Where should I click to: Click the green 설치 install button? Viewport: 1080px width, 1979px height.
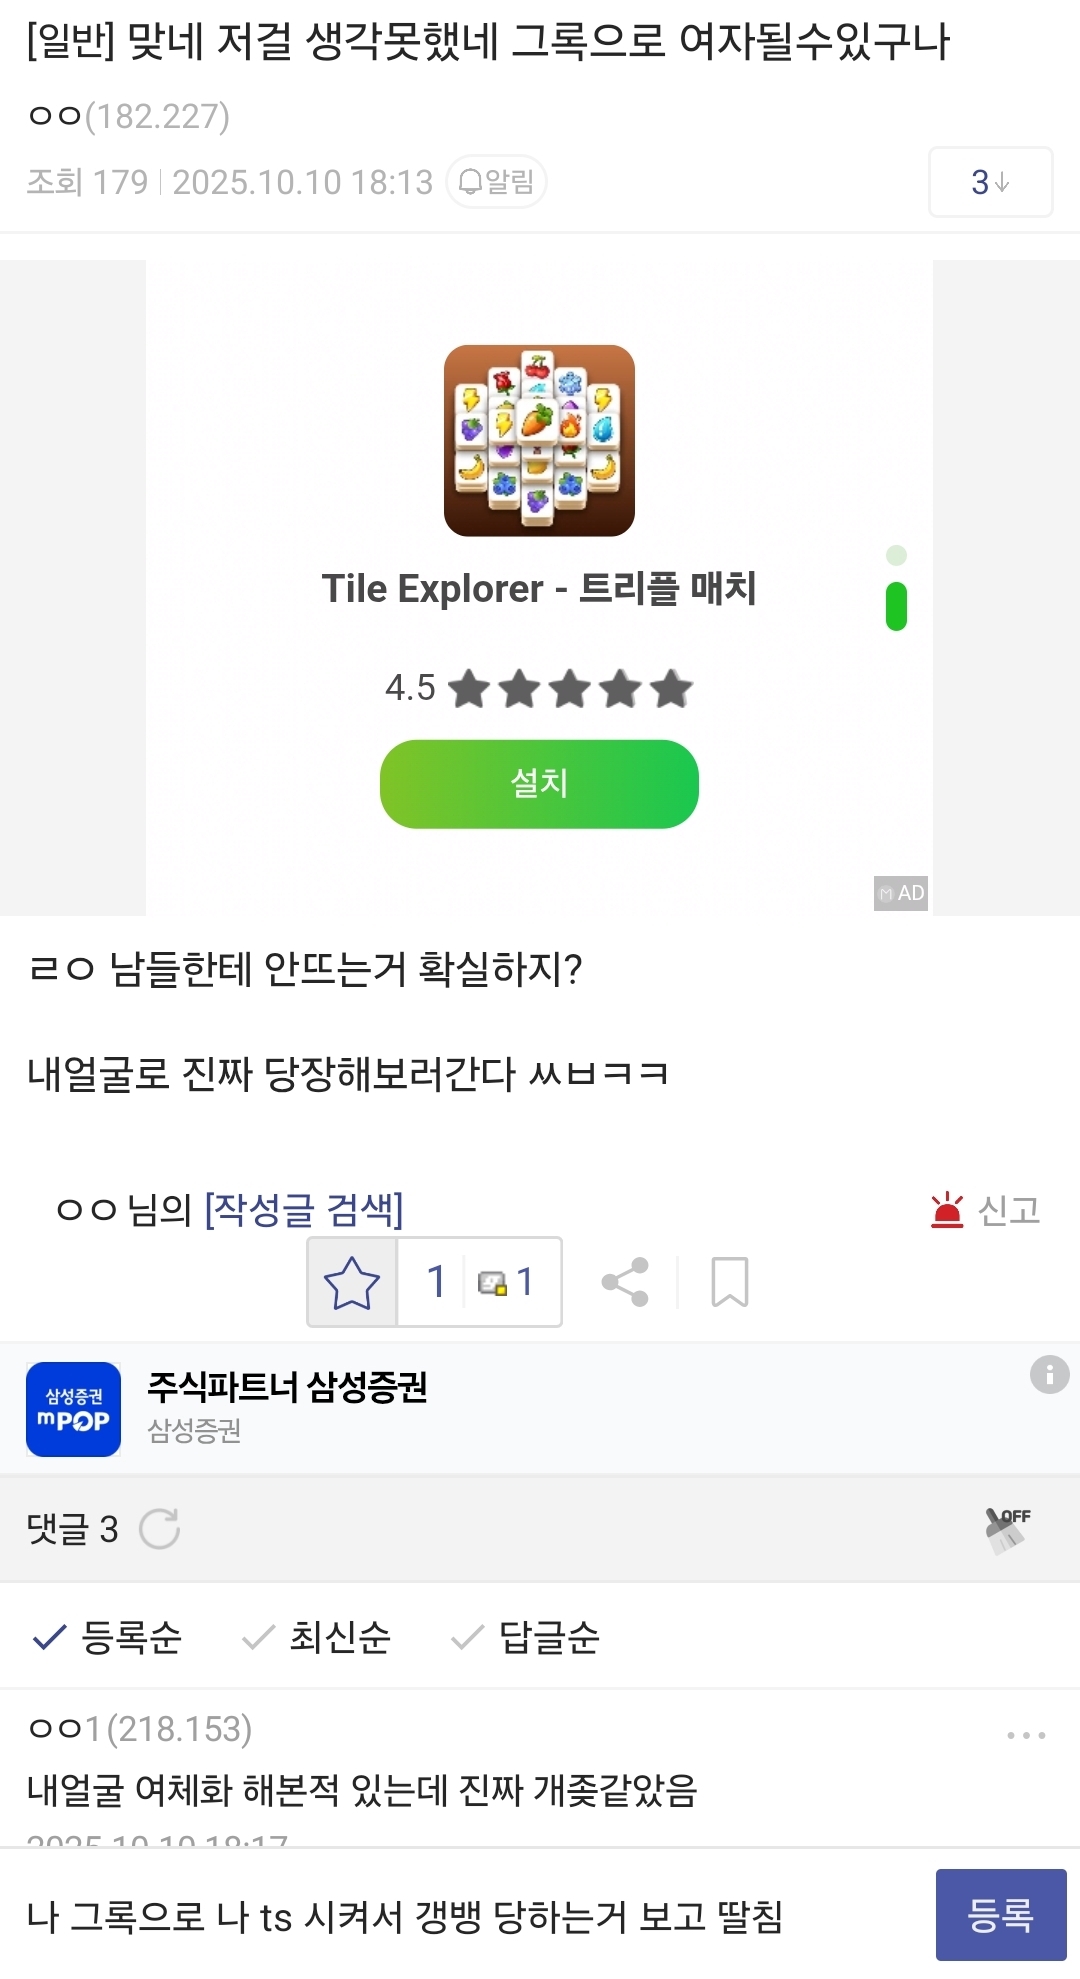click(x=539, y=784)
